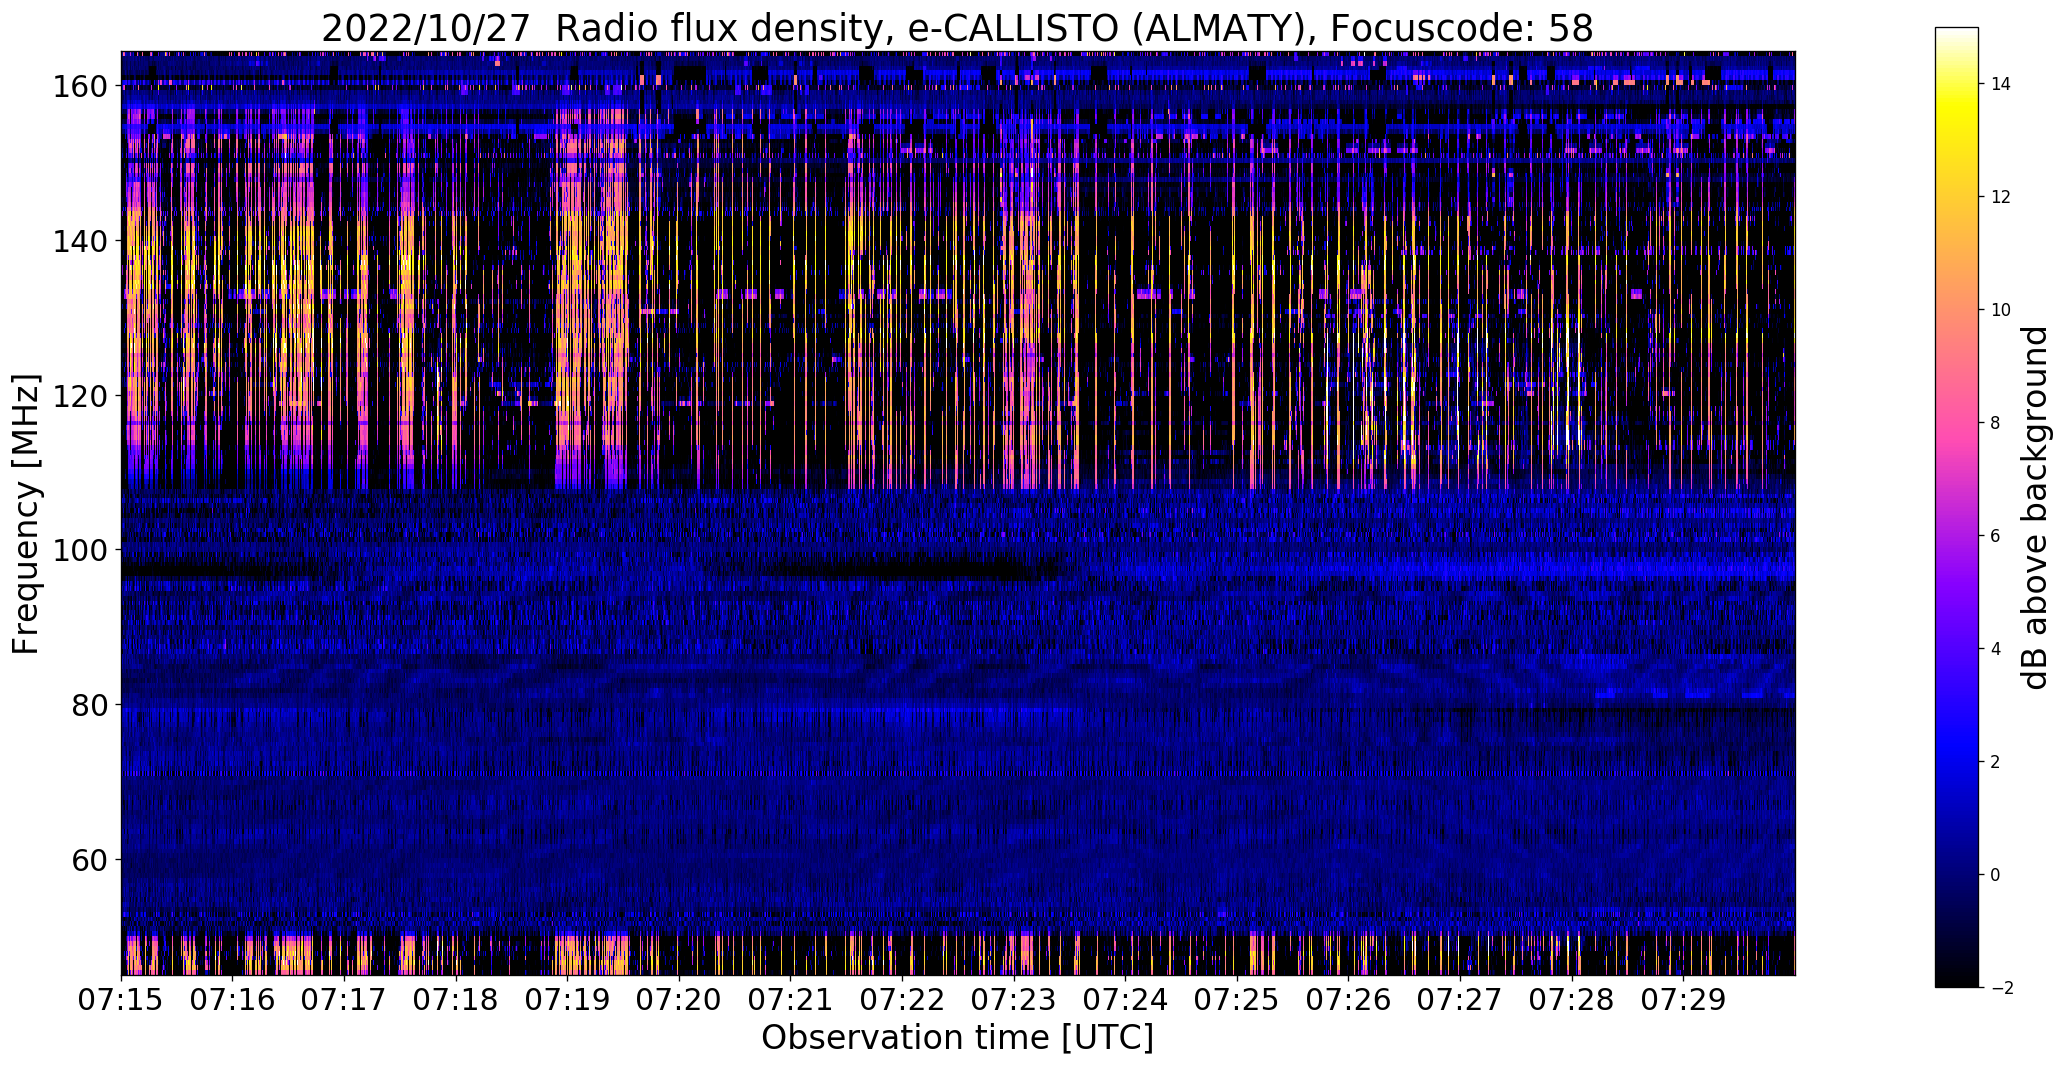The image size is (2066, 1067).
Task: Click the 'dB above background' colorbar label
Action: click(2035, 507)
